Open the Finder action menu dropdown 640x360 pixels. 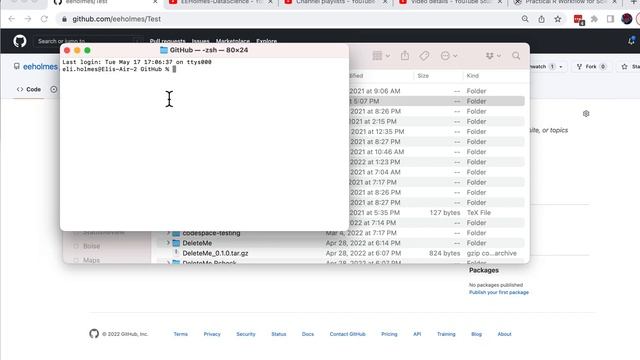pyautogui.click(x=449, y=56)
